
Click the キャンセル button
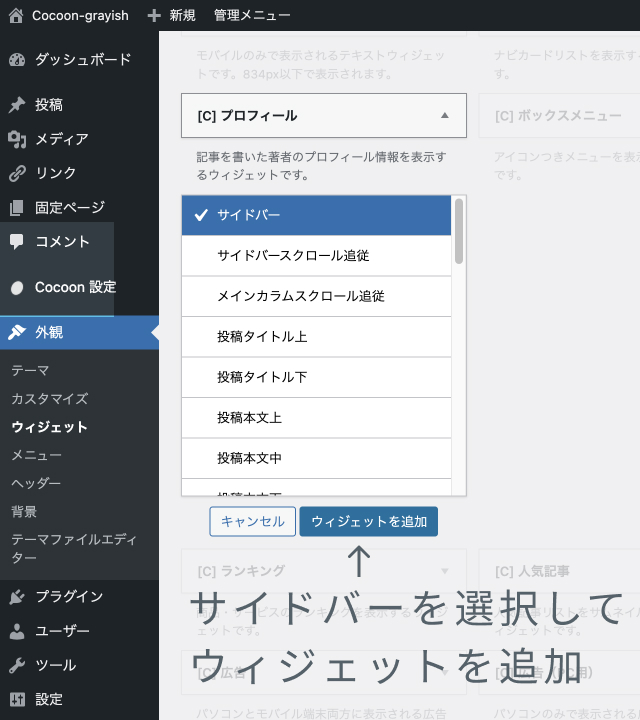pos(253,522)
